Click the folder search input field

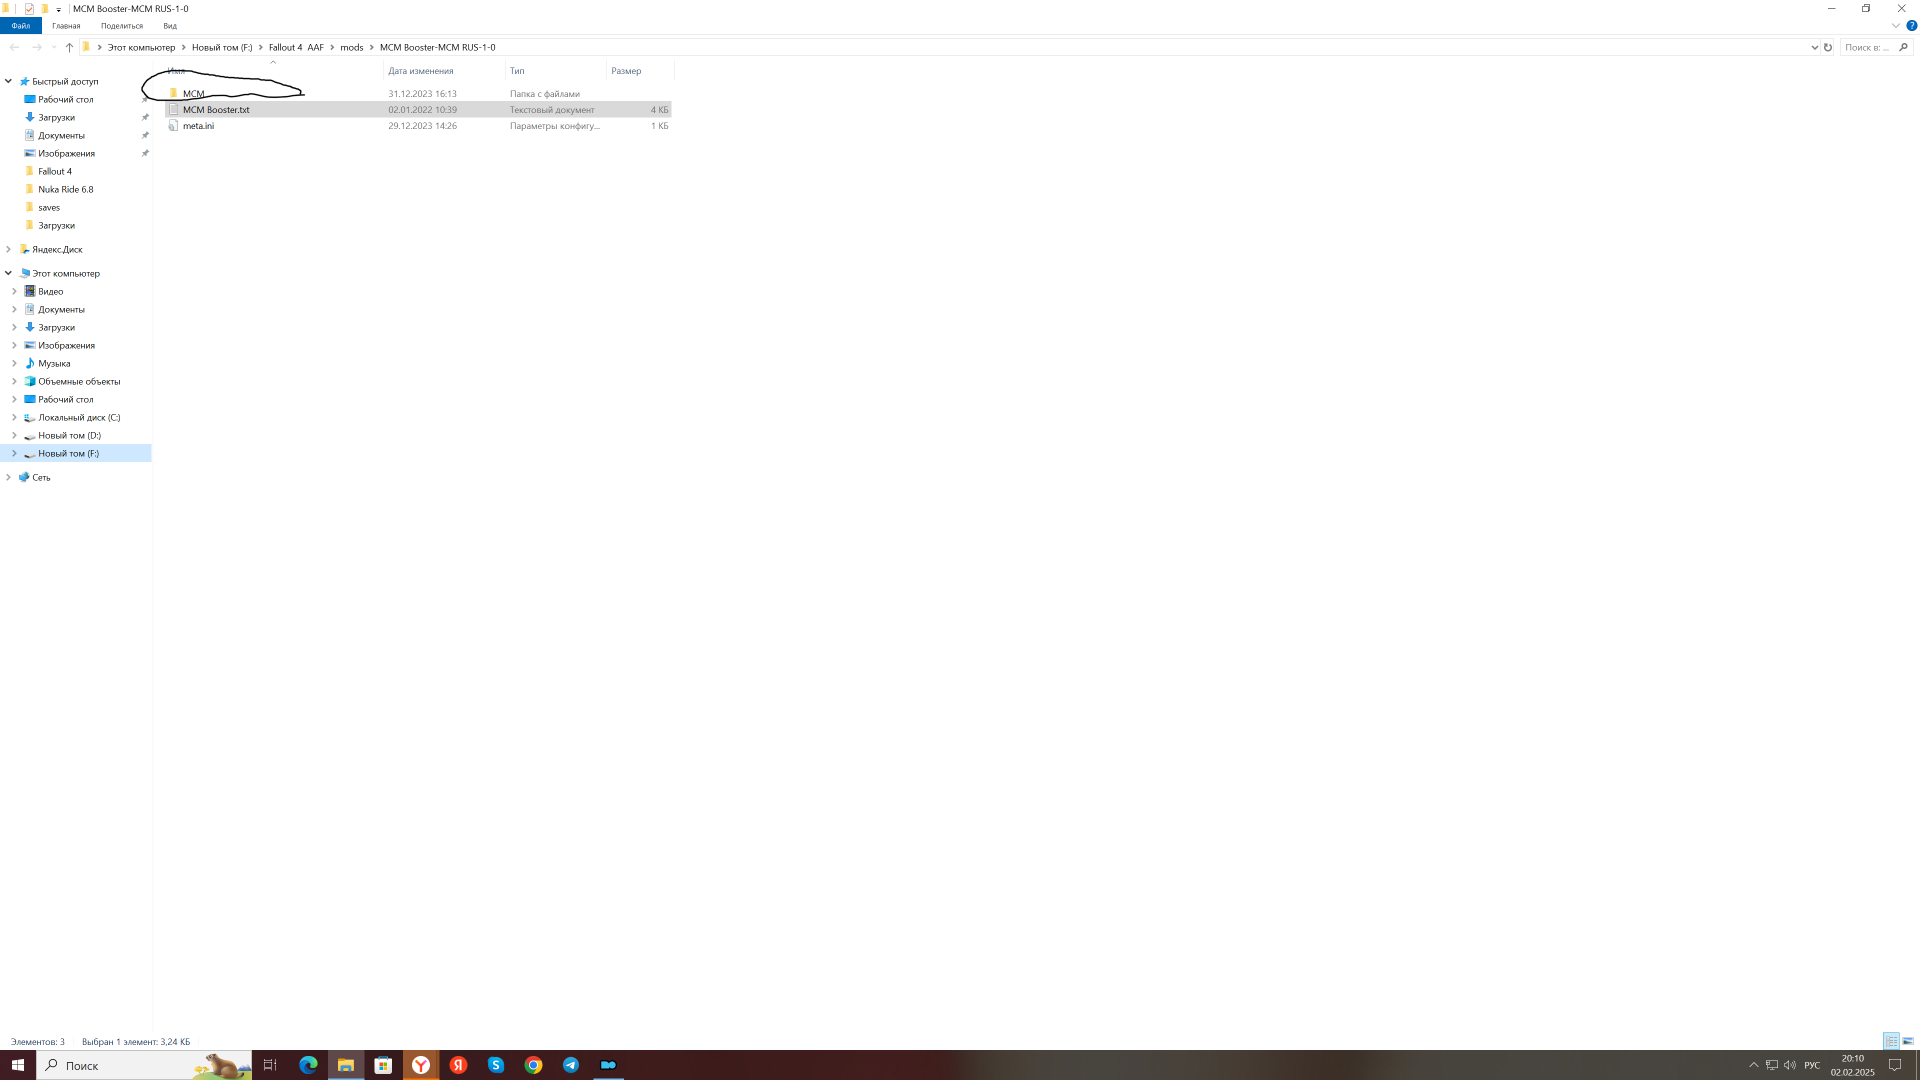pyautogui.click(x=1866, y=47)
